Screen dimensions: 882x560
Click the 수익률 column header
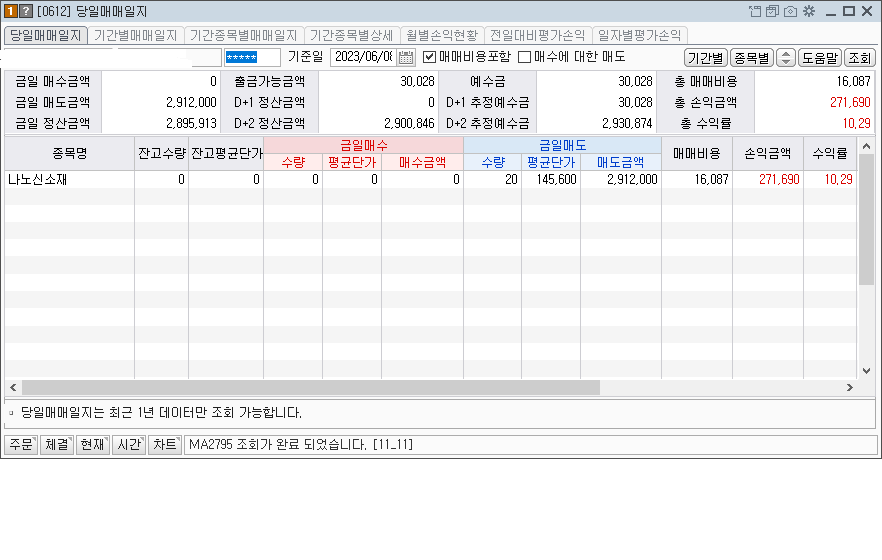click(830, 153)
